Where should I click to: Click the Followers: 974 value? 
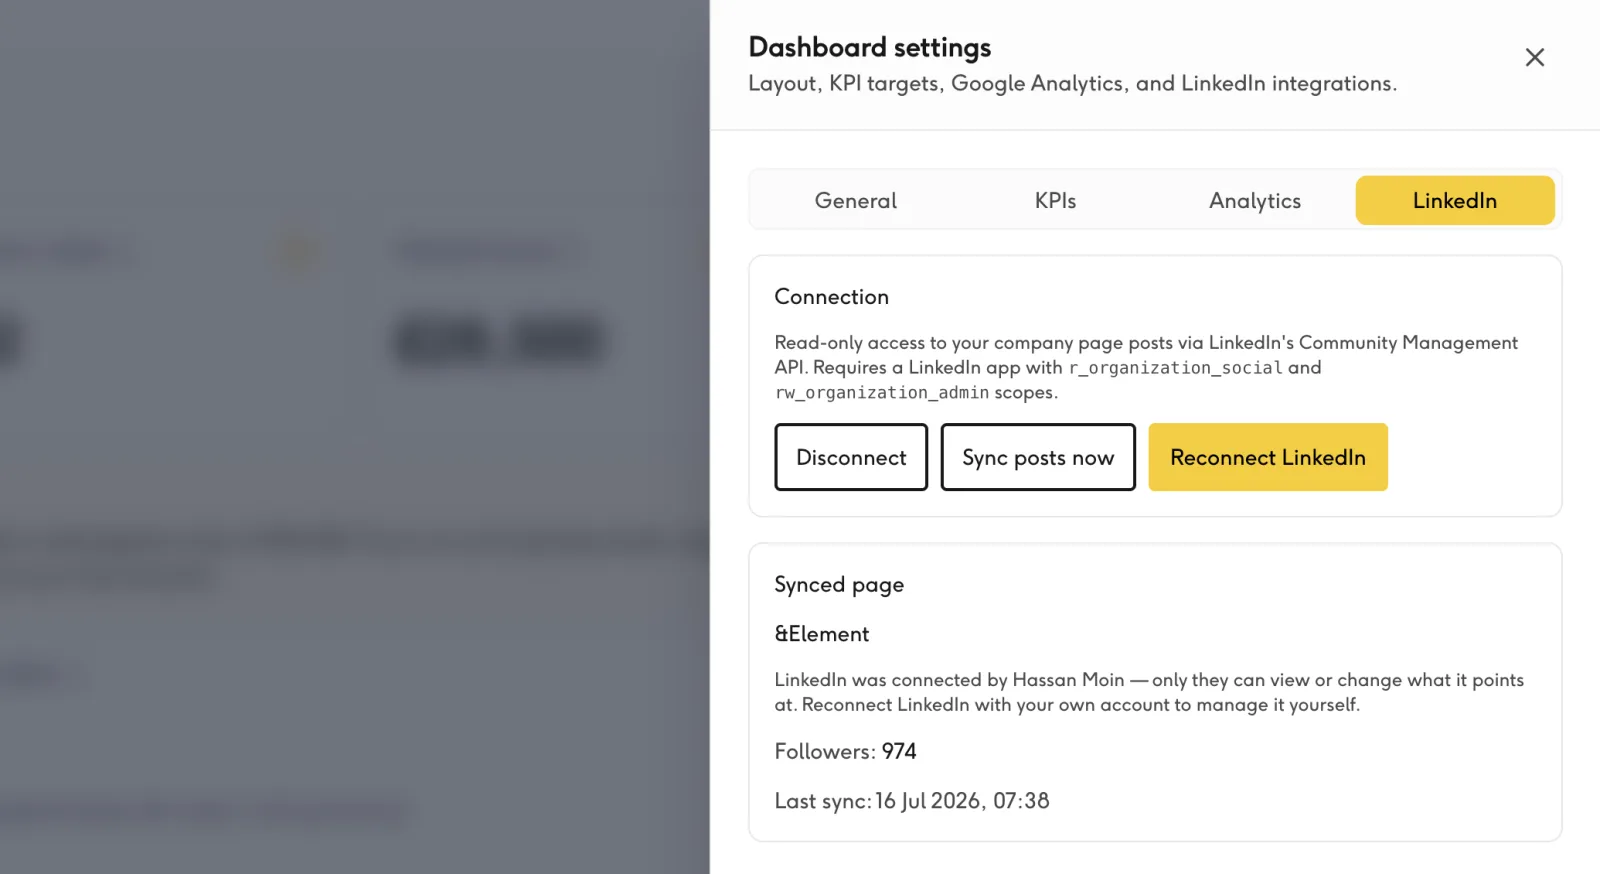pyautogui.click(x=846, y=751)
